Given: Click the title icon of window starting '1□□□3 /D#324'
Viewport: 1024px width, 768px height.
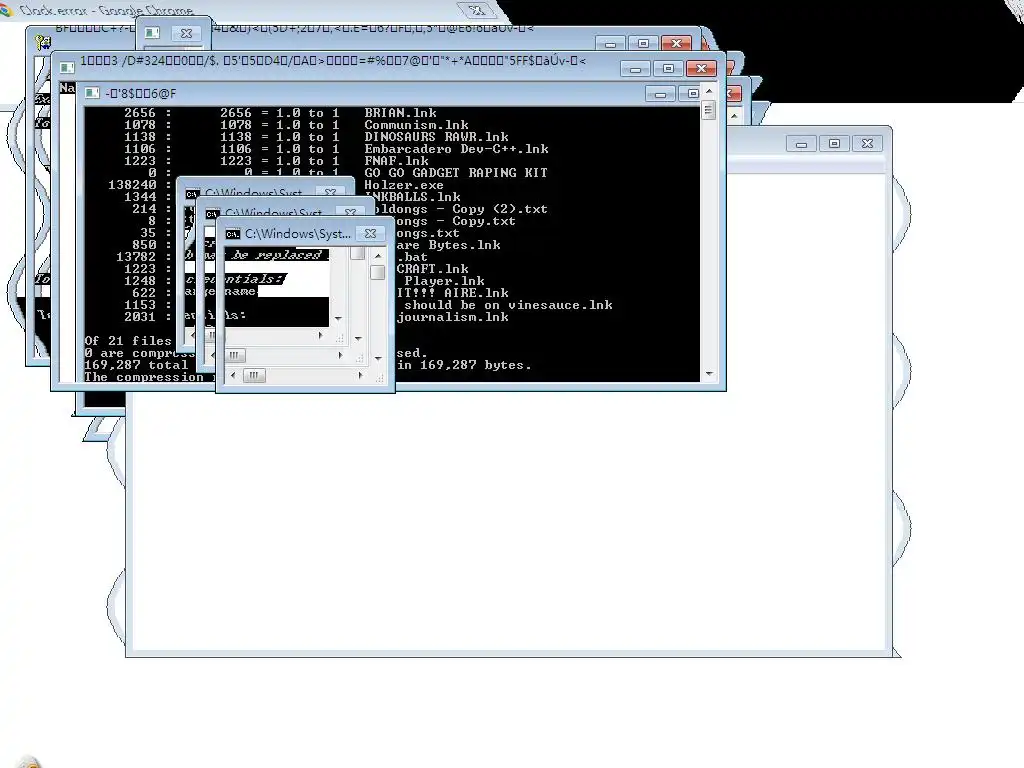Looking at the screenshot, I should pyautogui.click(x=67, y=67).
